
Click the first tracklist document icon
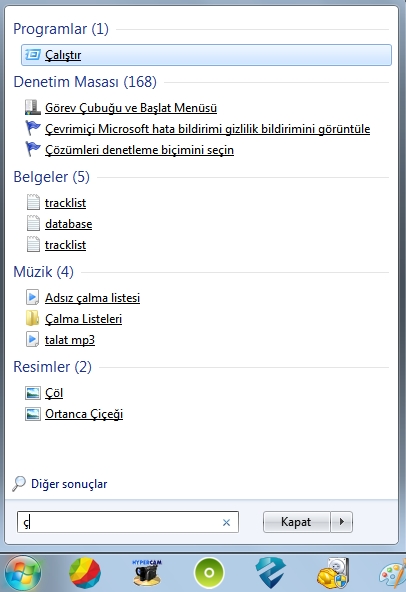[33, 203]
